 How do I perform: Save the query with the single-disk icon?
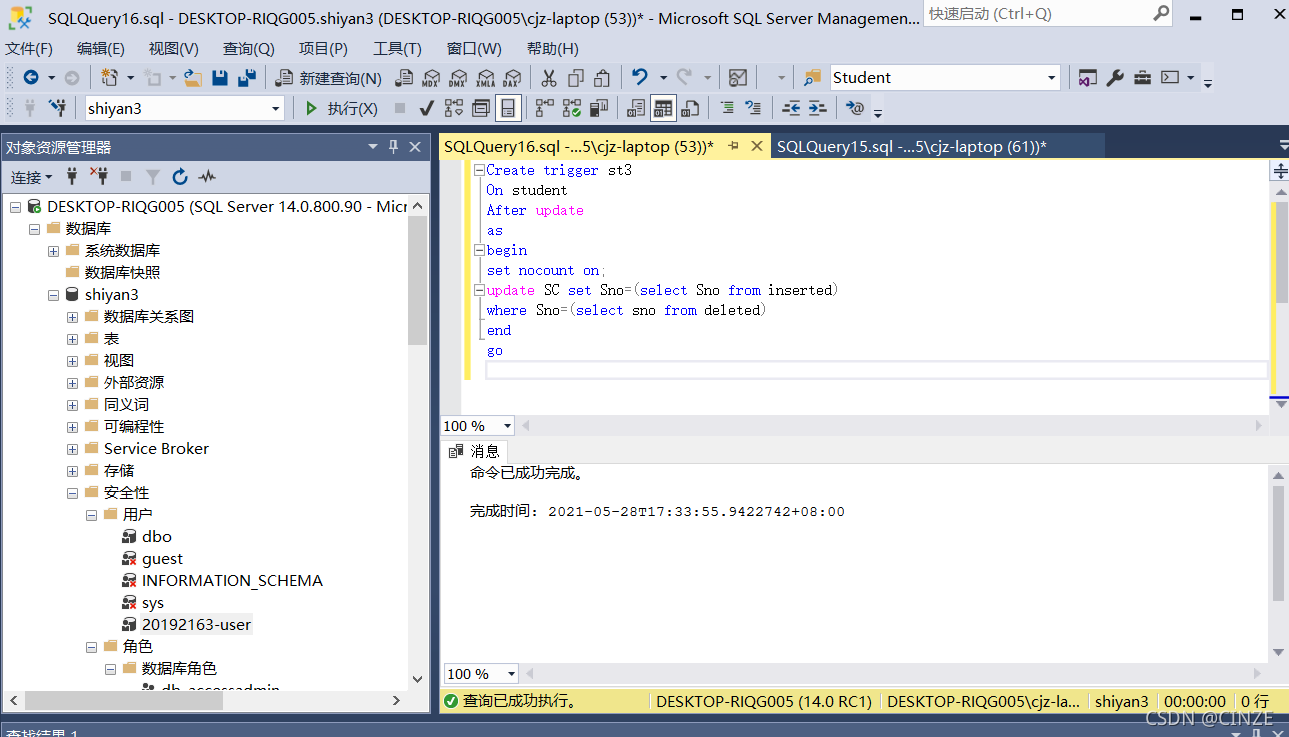[220, 78]
